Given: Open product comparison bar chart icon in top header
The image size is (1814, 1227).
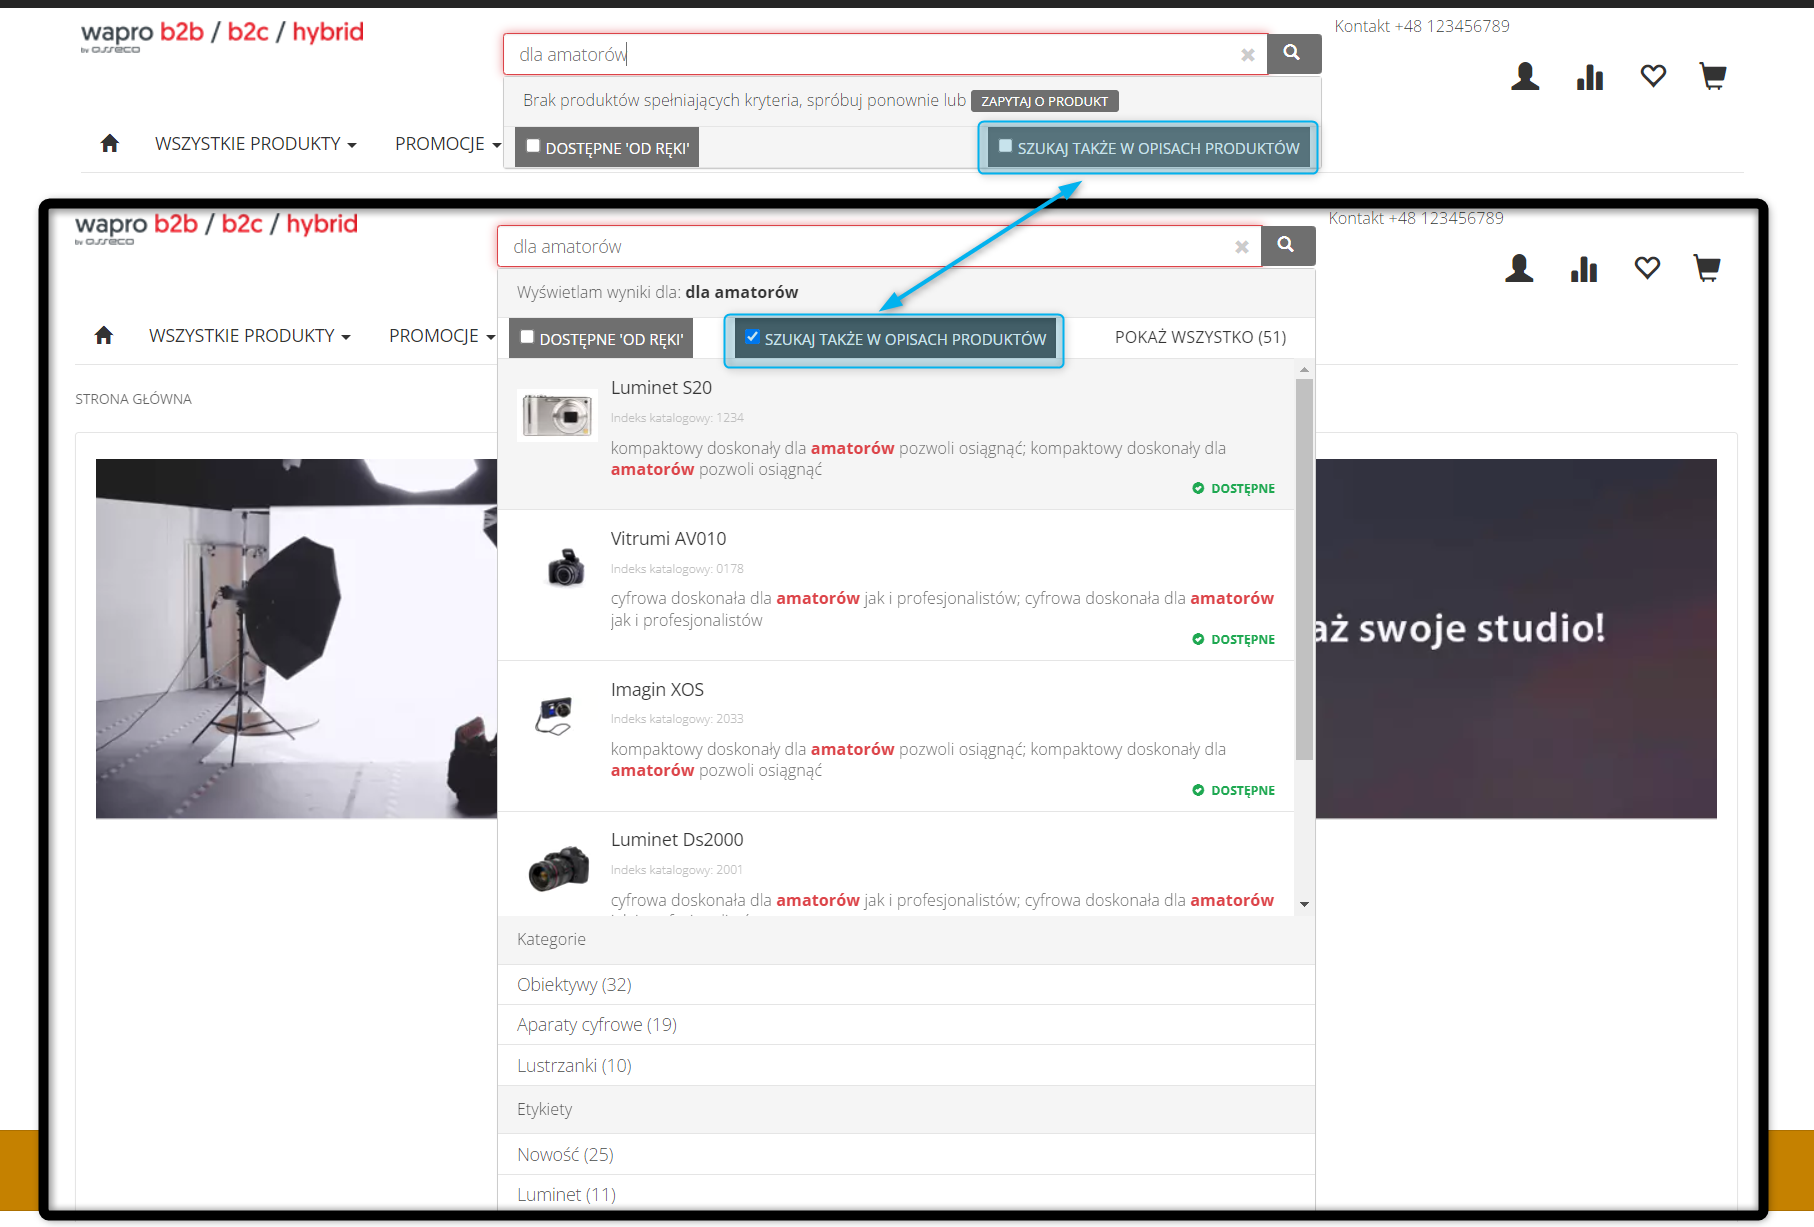Looking at the screenshot, I should point(1590,76).
